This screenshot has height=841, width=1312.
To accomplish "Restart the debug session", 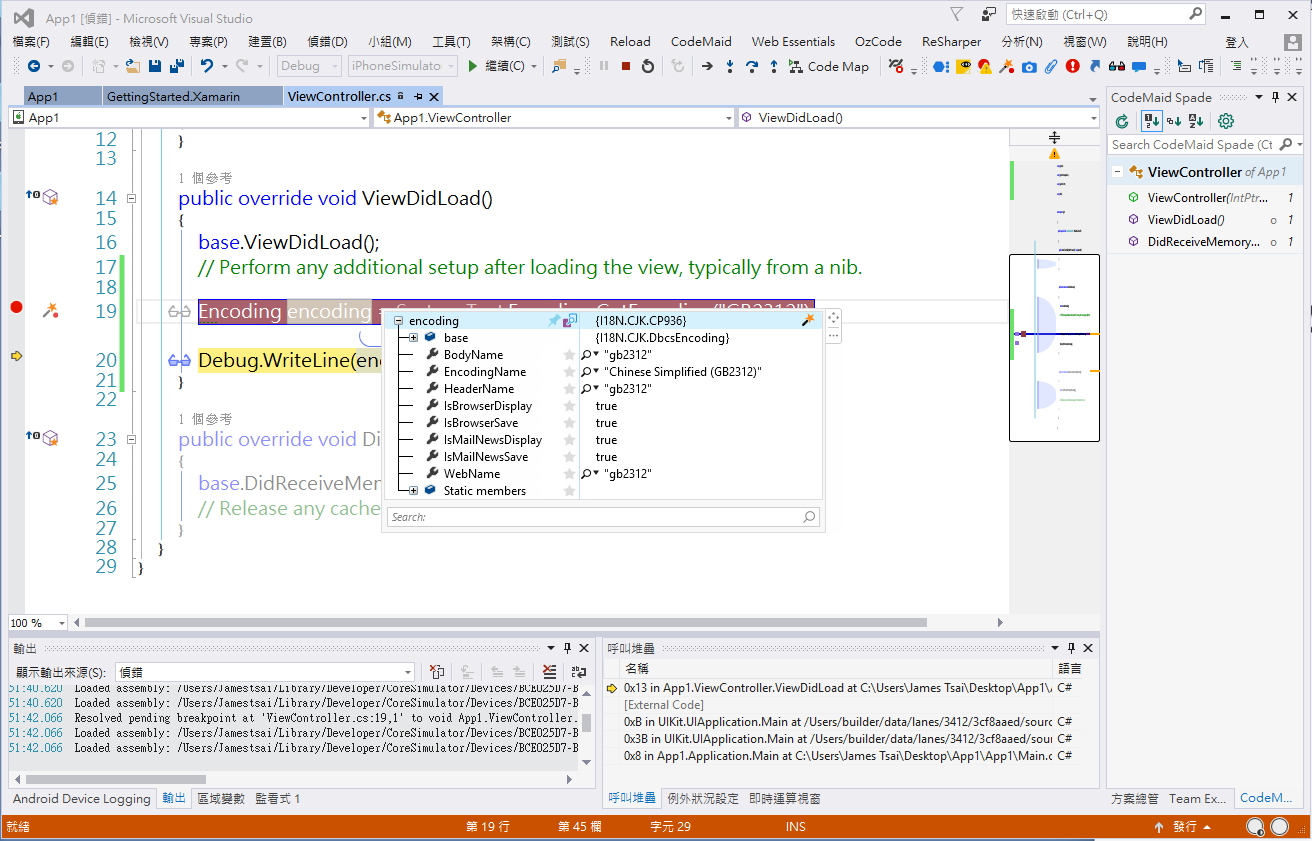I will 648,66.
